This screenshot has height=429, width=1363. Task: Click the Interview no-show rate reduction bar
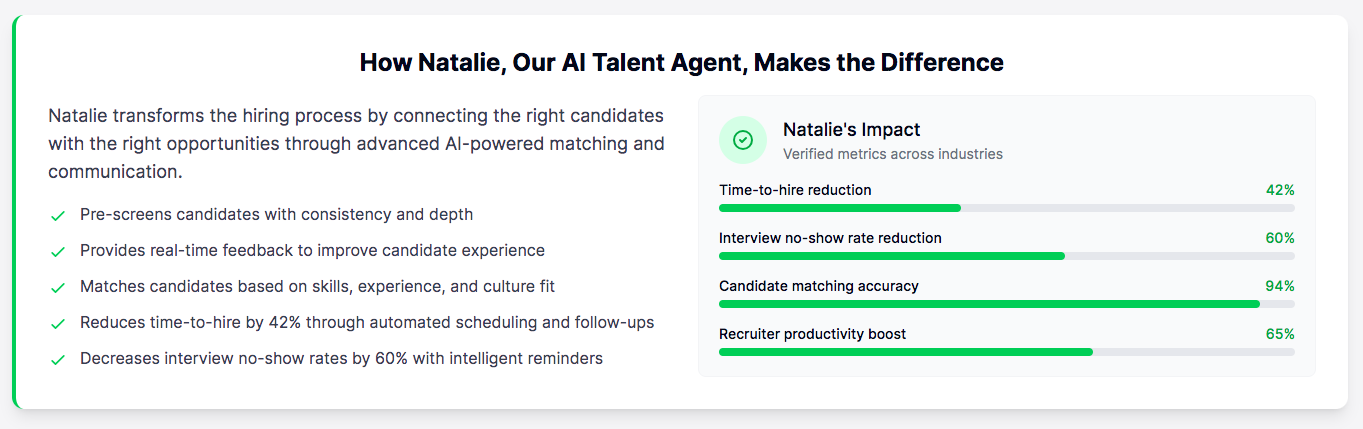pyautogui.click(x=1007, y=256)
